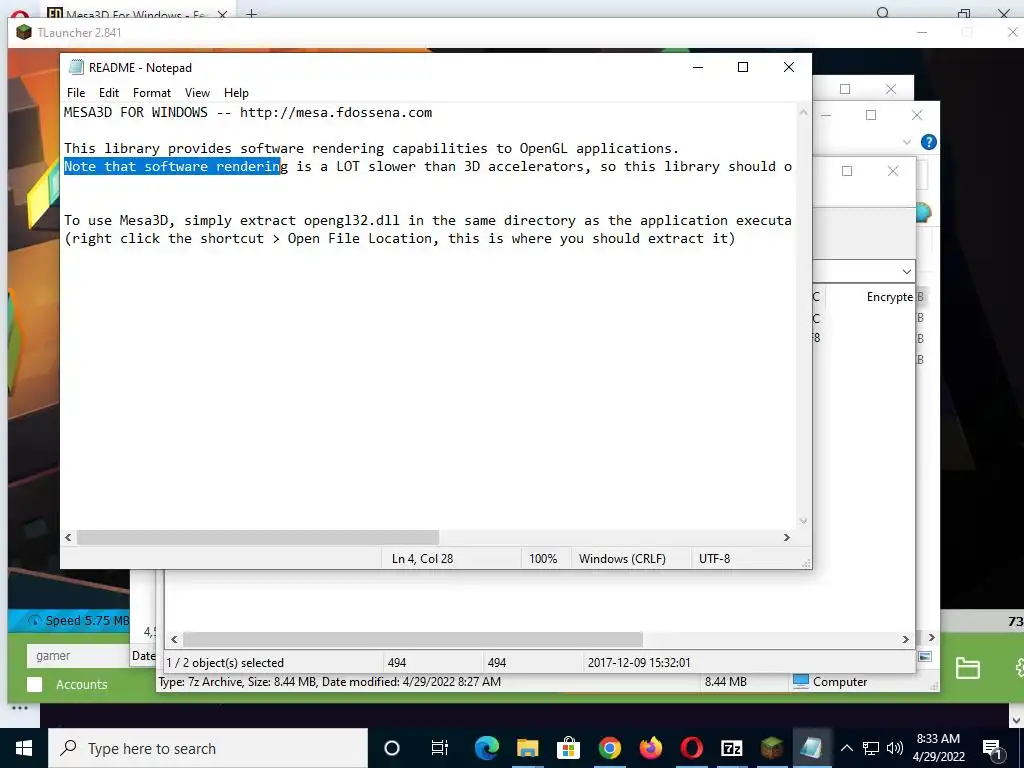Close the Mesa3D For Windows browser tab

pos(222,14)
